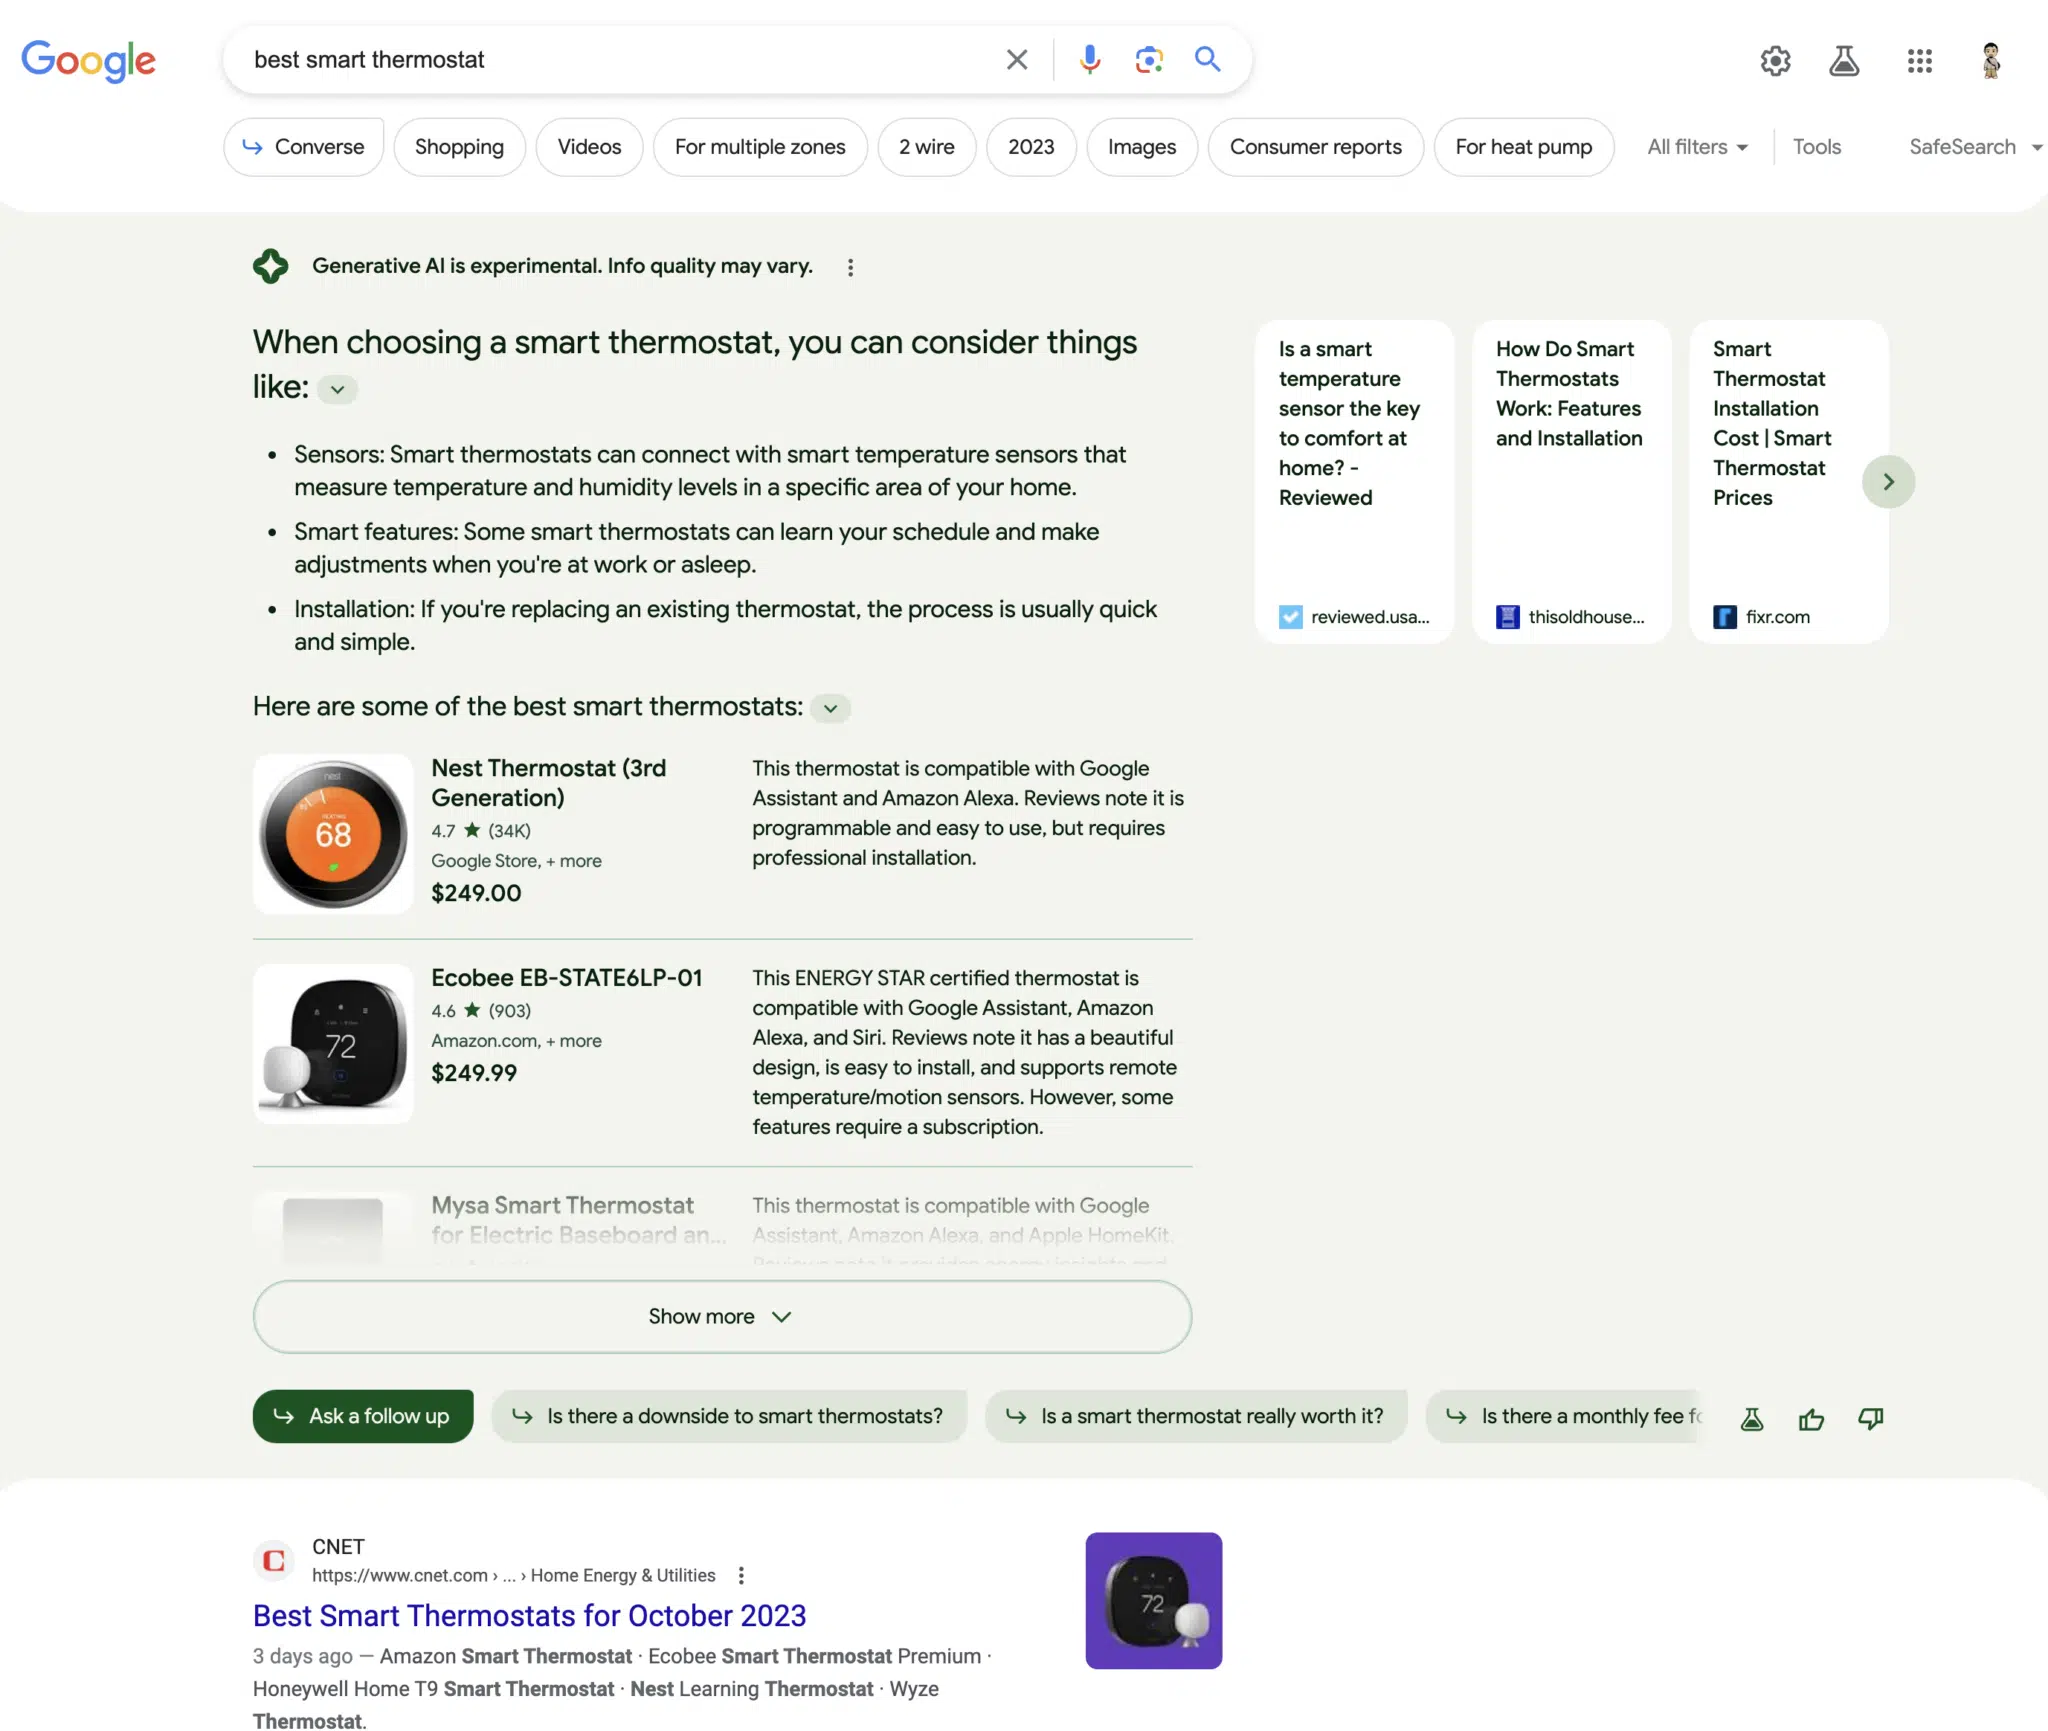Advance the source card carousel with the right arrow
This screenshot has width=2048, height=1731.
click(1888, 481)
